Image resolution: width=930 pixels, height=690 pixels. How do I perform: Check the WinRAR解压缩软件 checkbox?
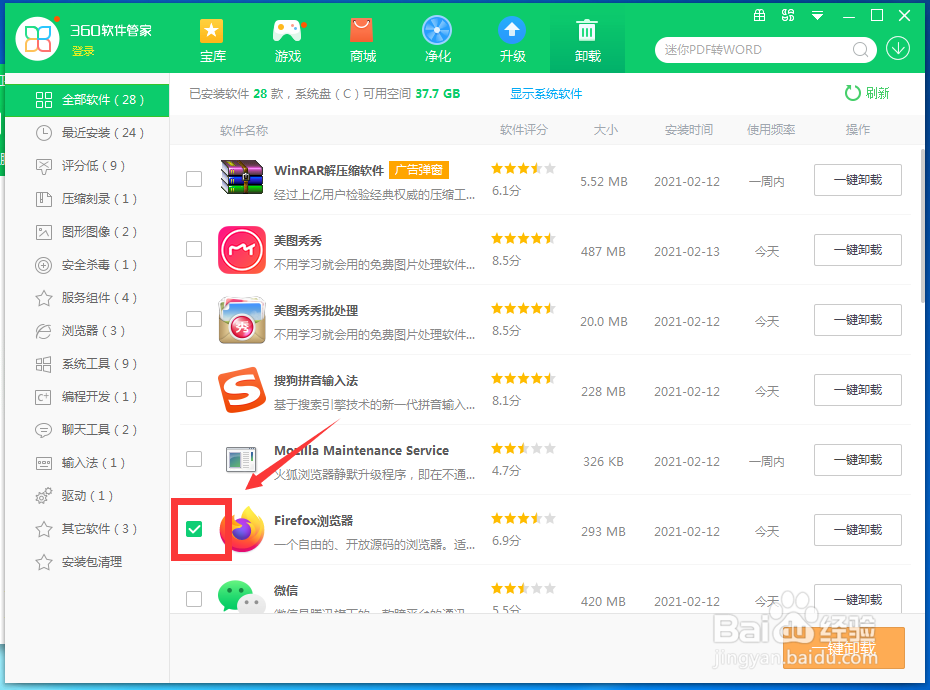tap(194, 179)
